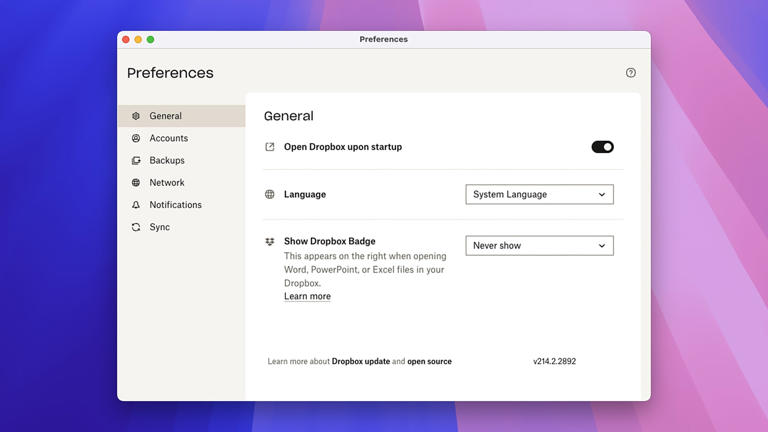Screen dimensions: 768x432
Task: Open the Dropbox update link
Action: pos(361,361)
